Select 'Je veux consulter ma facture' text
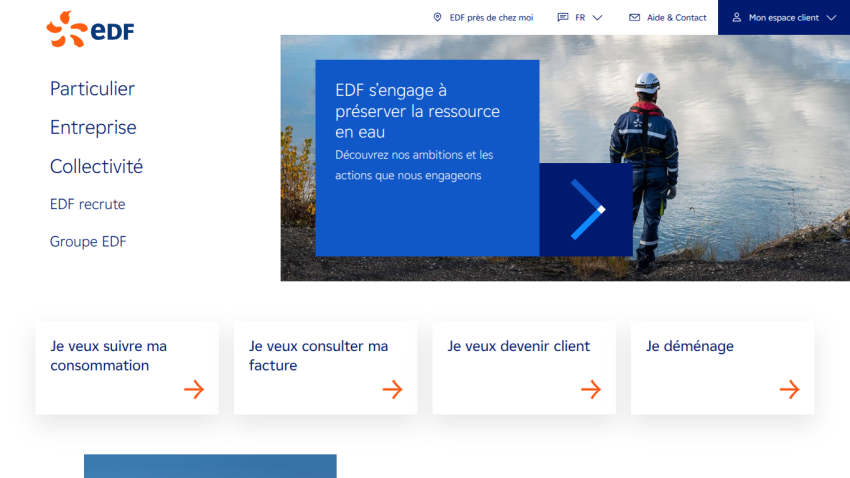Screen dimensions: 850x478 (x=318, y=356)
